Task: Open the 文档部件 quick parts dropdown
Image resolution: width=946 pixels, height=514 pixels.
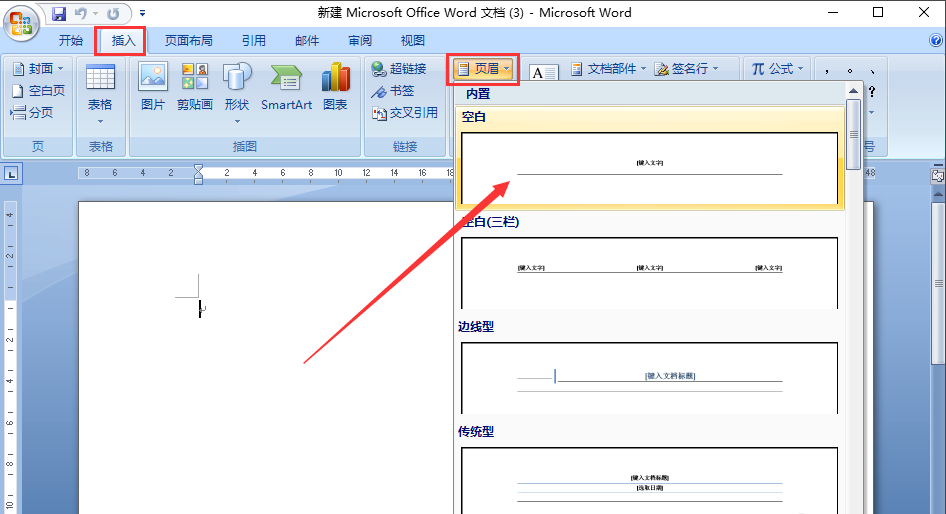Action: tap(608, 69)
